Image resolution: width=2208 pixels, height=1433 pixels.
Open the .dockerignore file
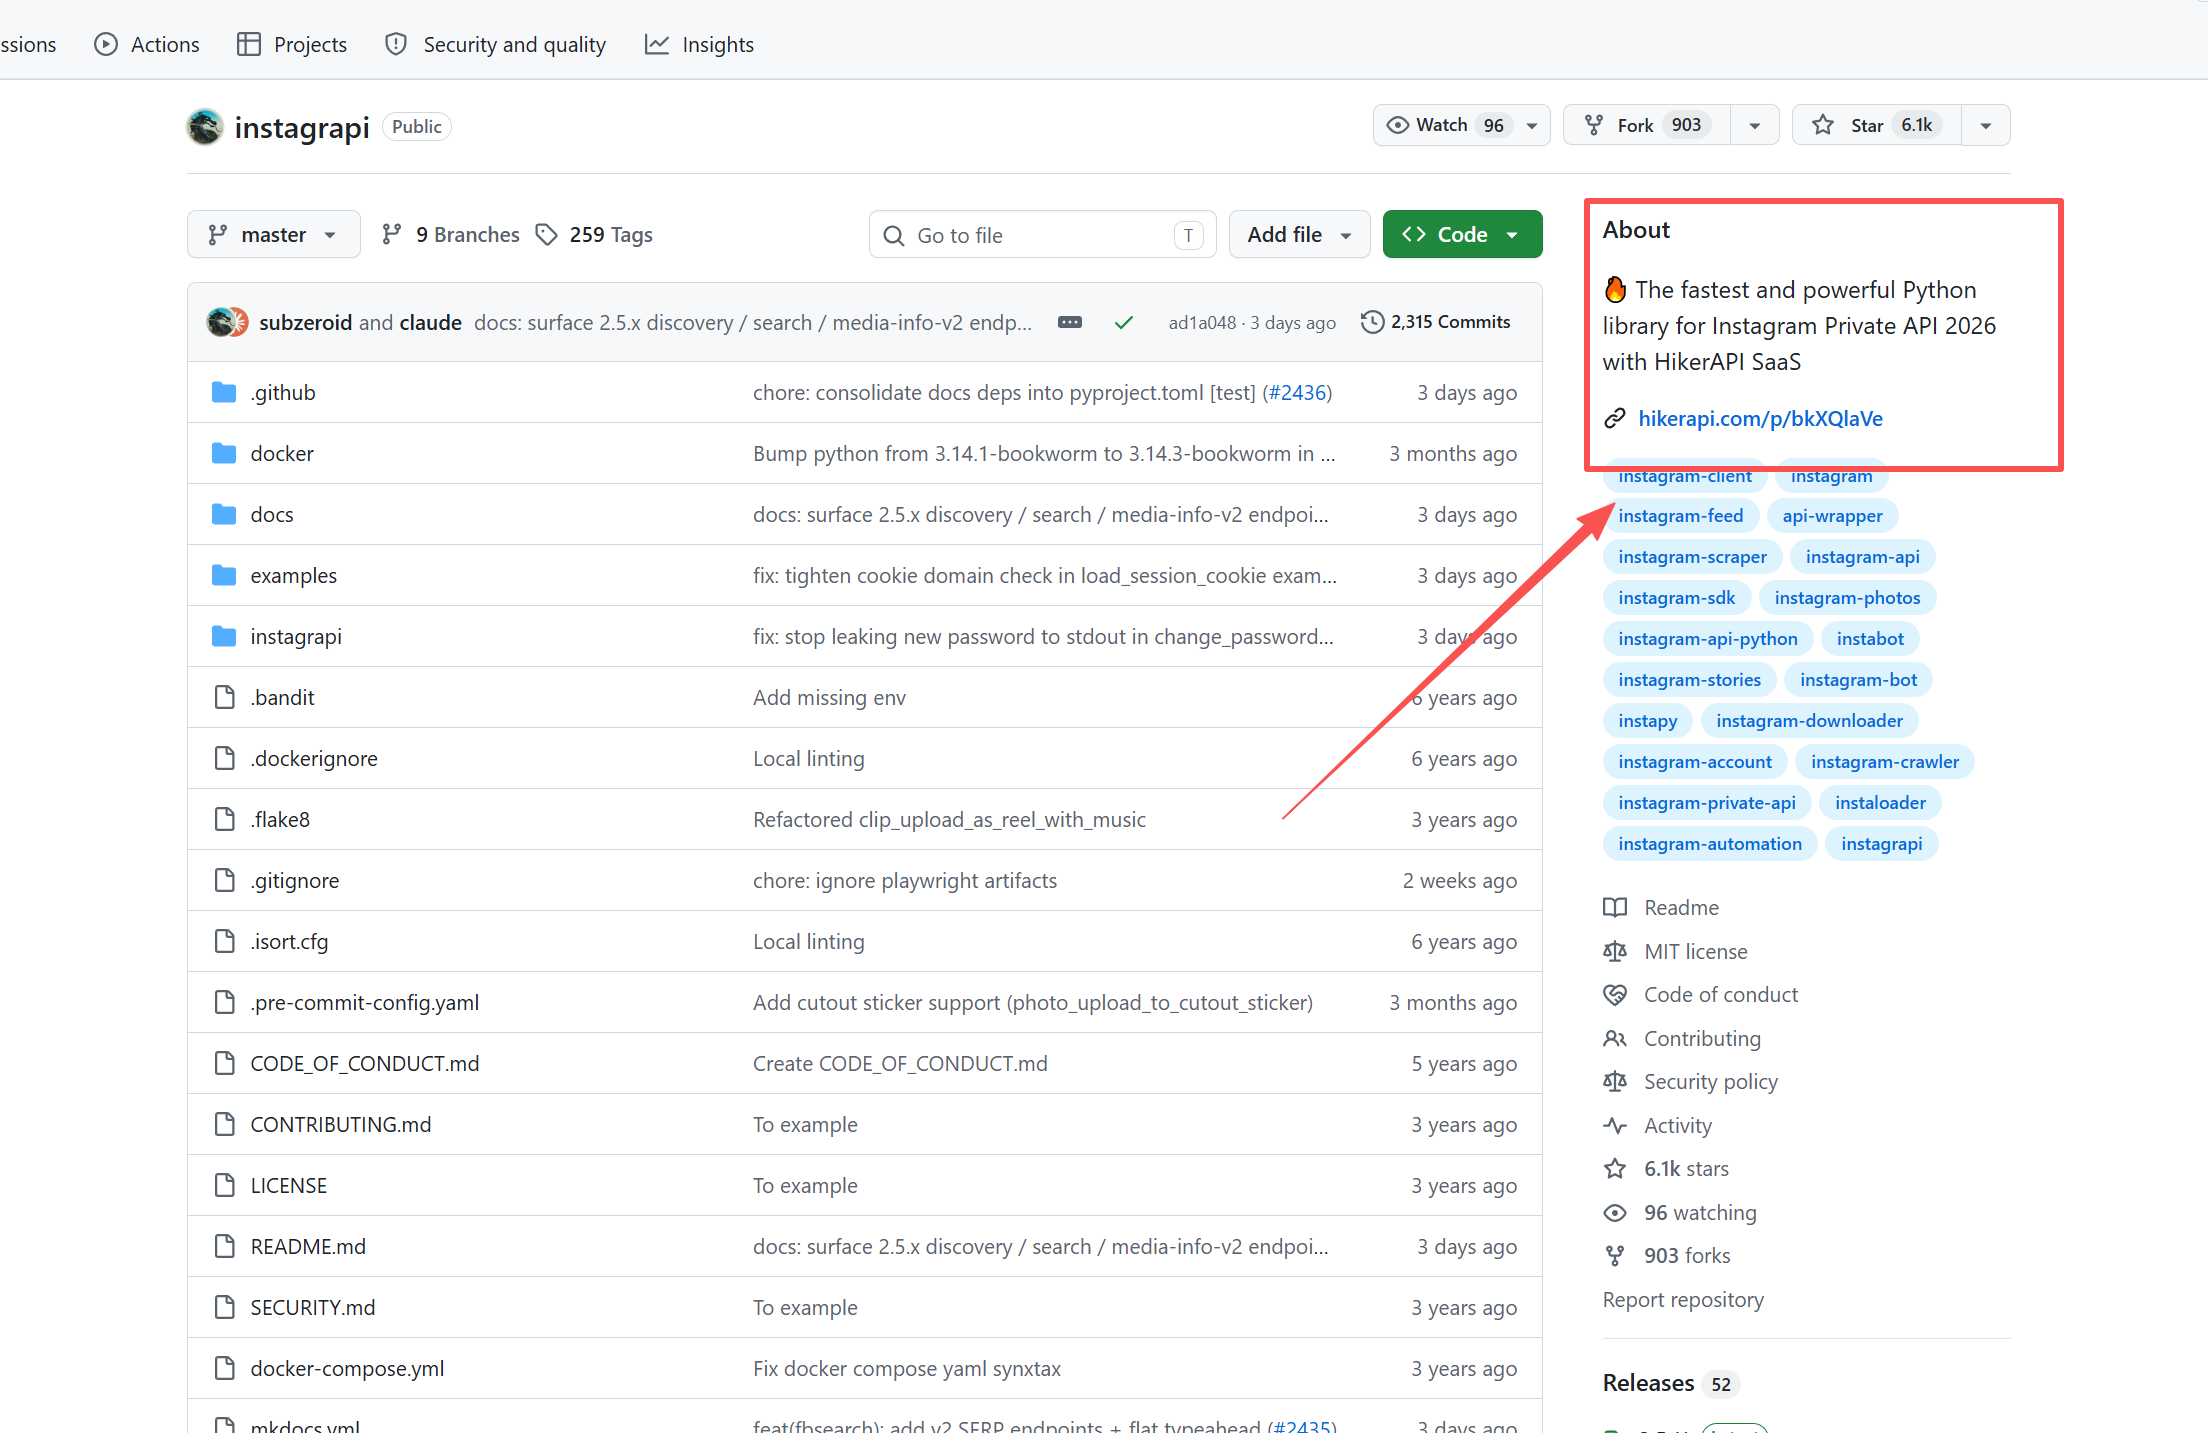coord(314,758)
